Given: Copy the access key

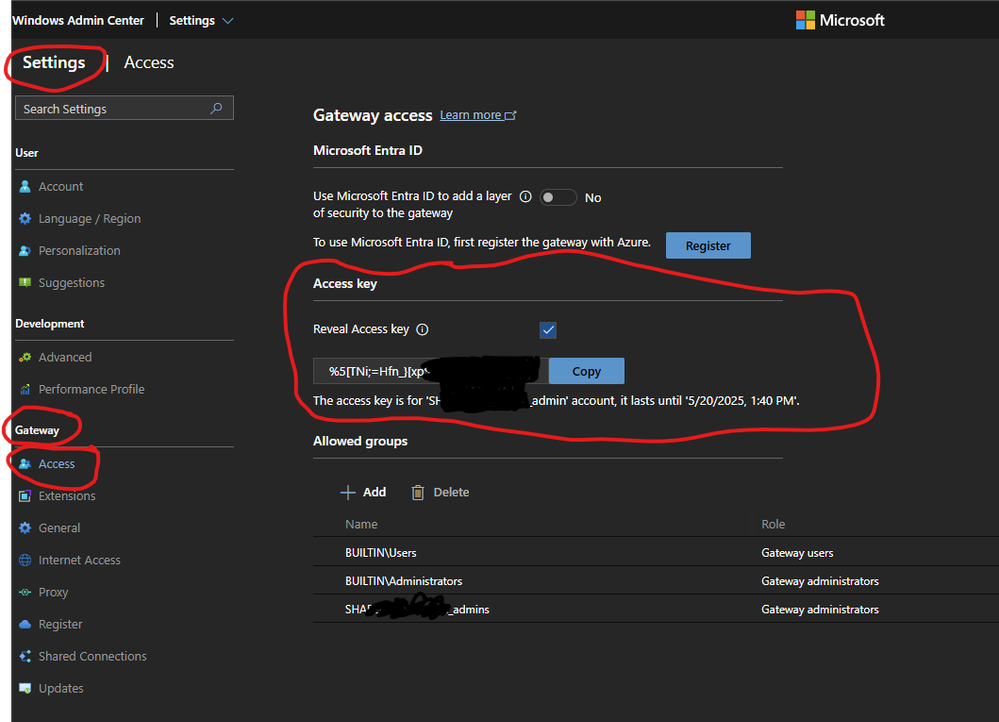Looking at the screenshot, I should pyautogui.click(x=586, y=371).
